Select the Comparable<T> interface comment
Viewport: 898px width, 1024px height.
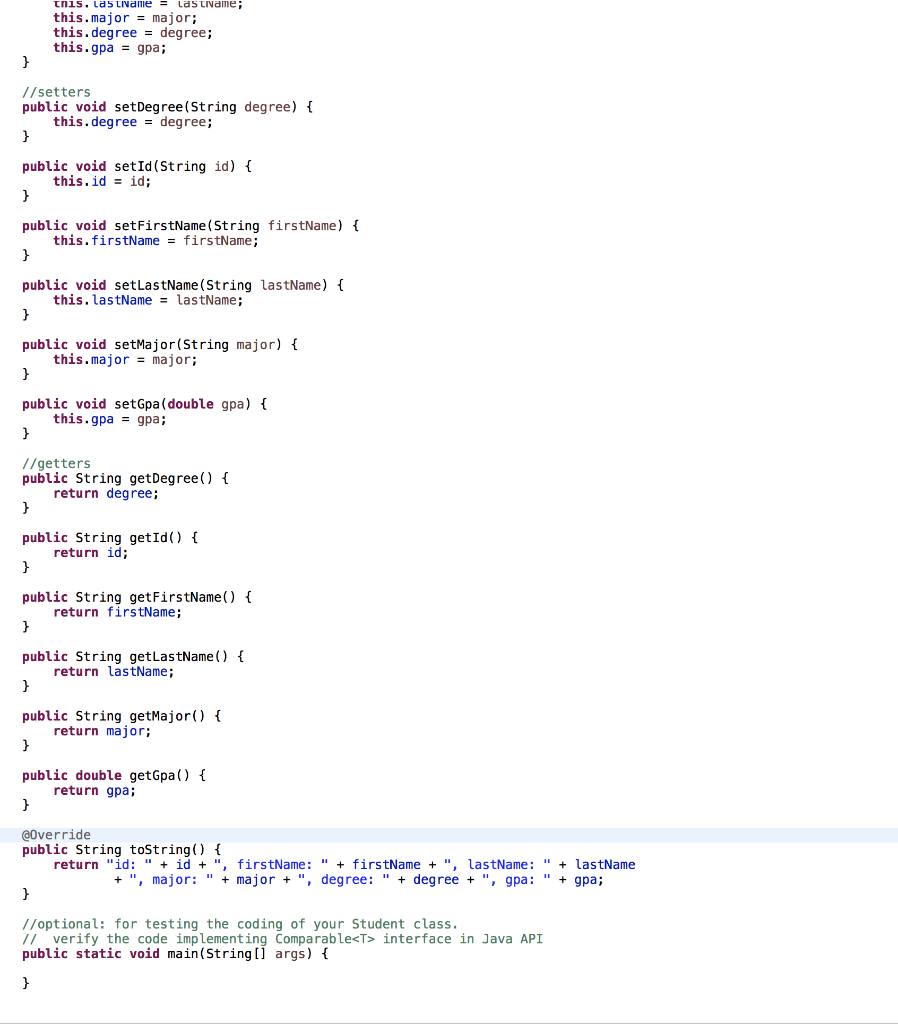coord(280,938)
